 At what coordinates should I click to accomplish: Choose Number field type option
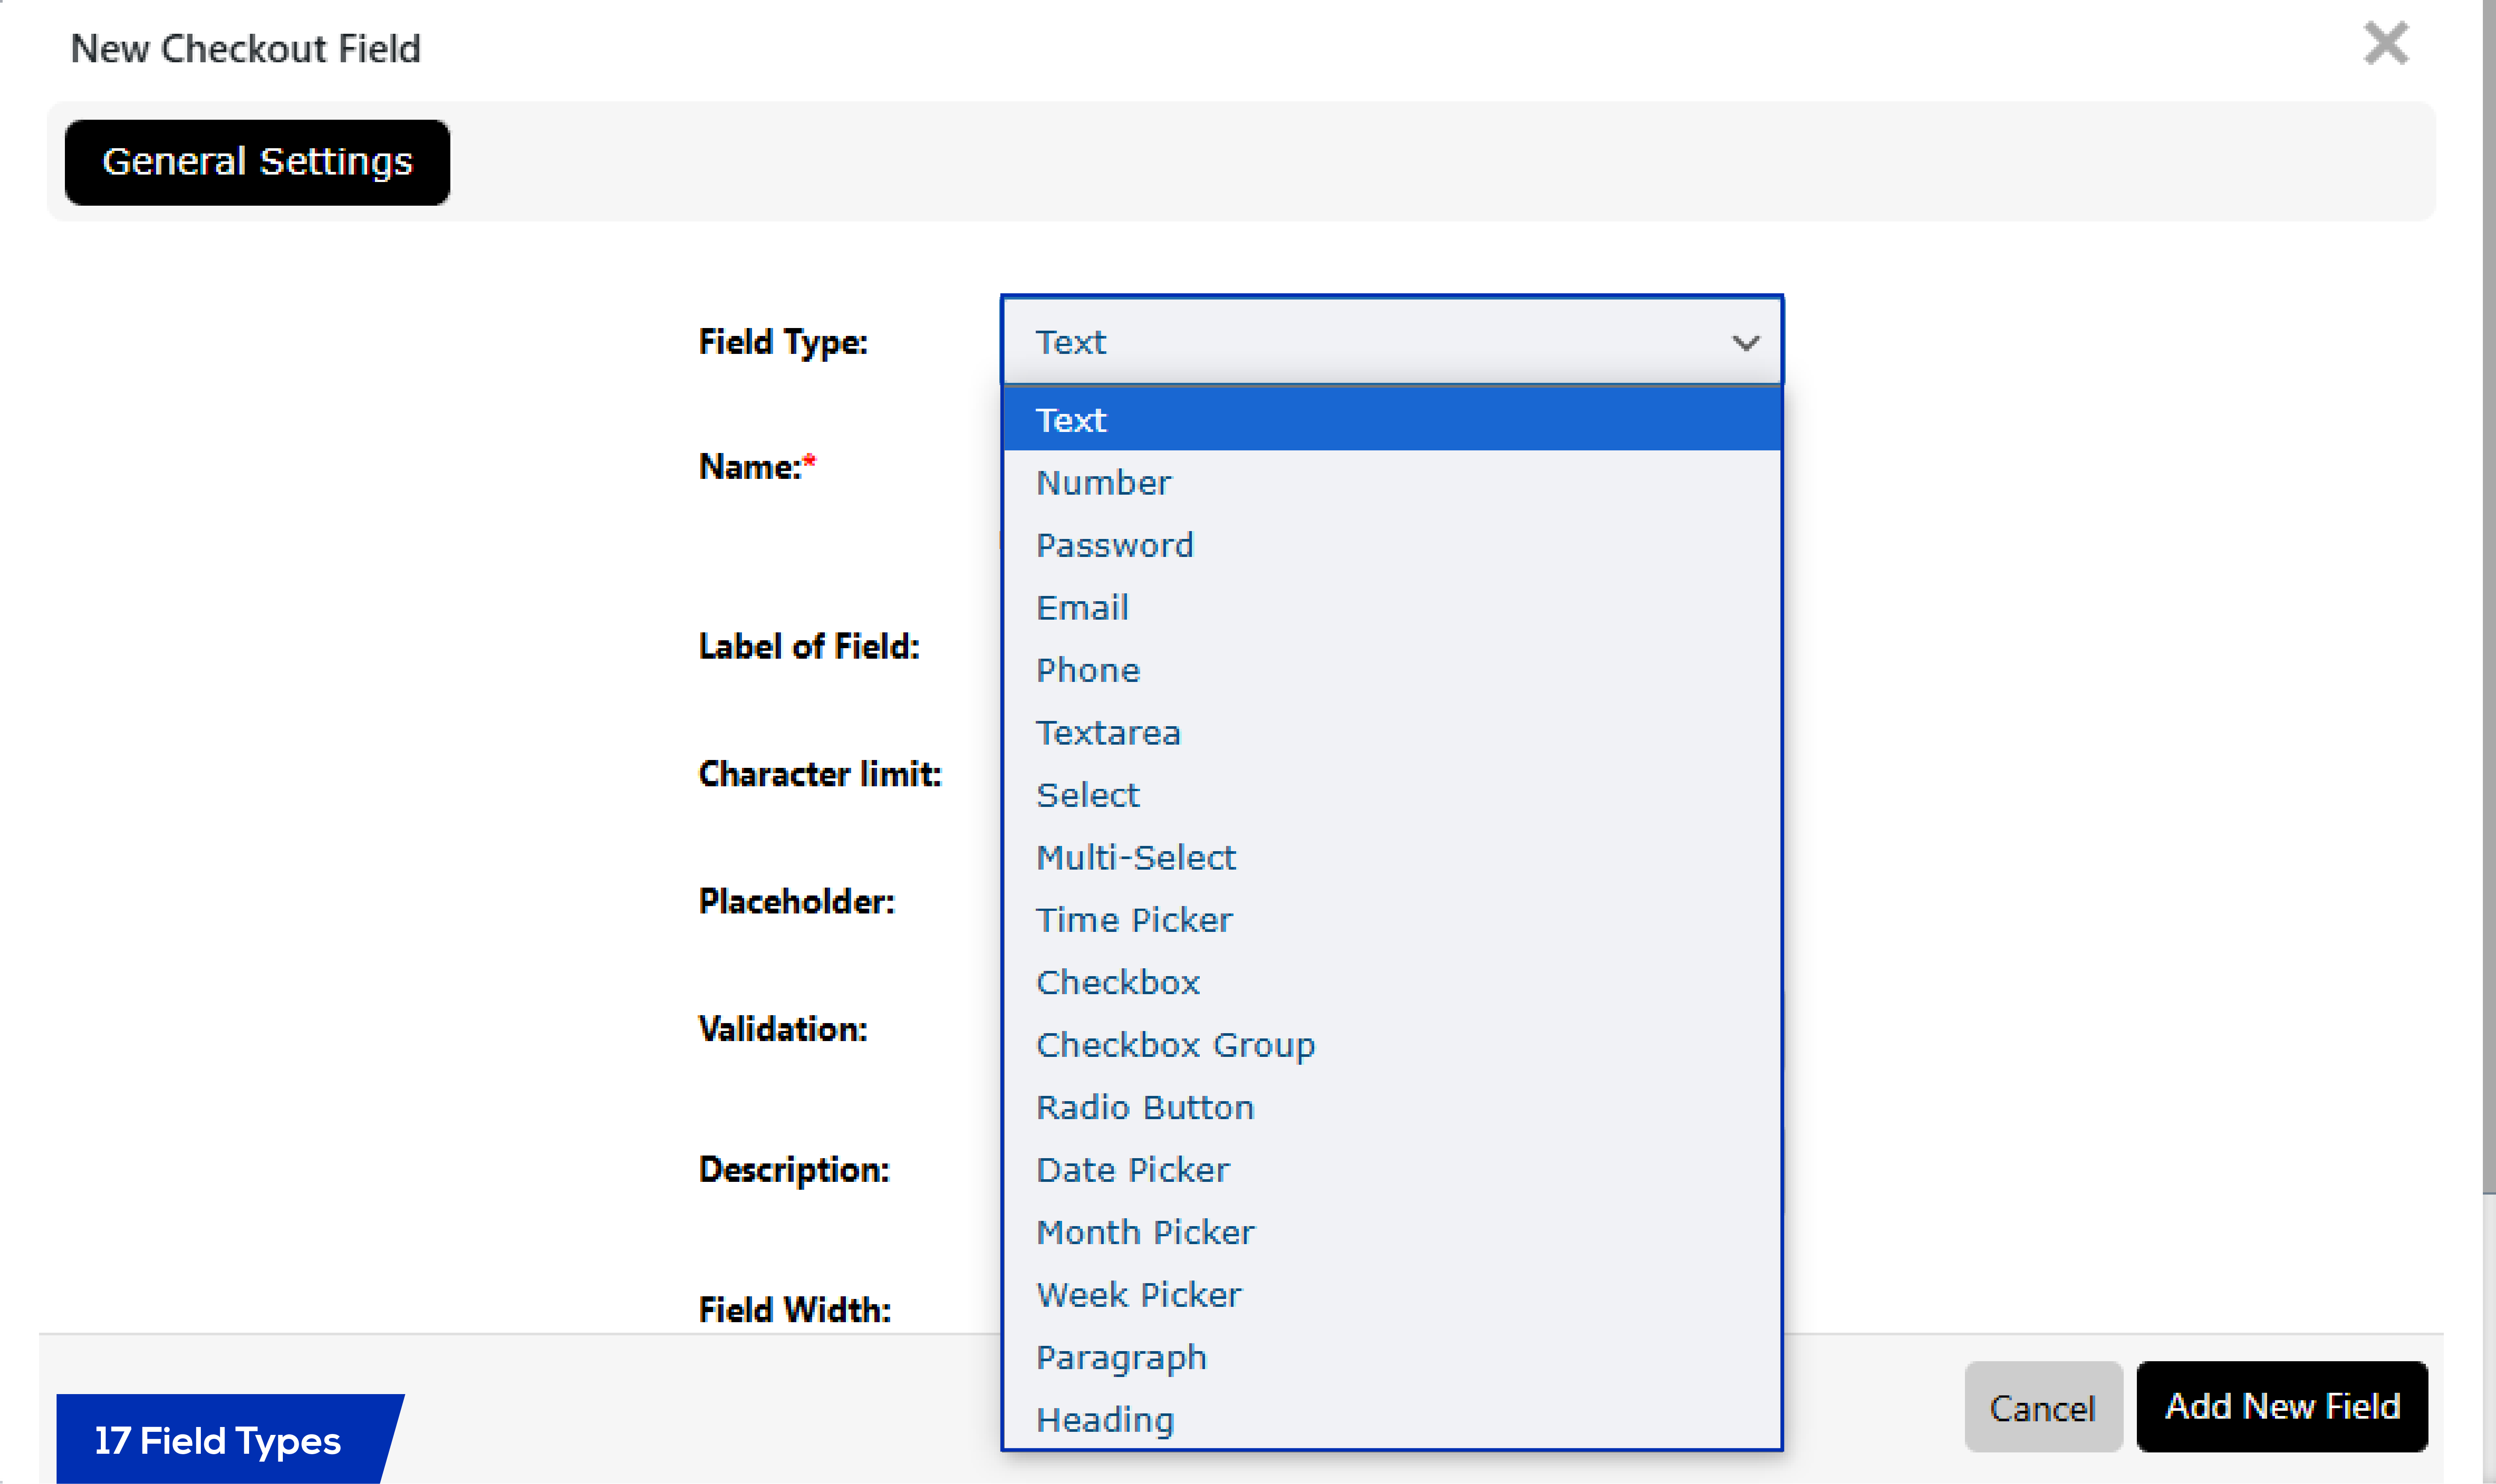(x=1391, y=483)
